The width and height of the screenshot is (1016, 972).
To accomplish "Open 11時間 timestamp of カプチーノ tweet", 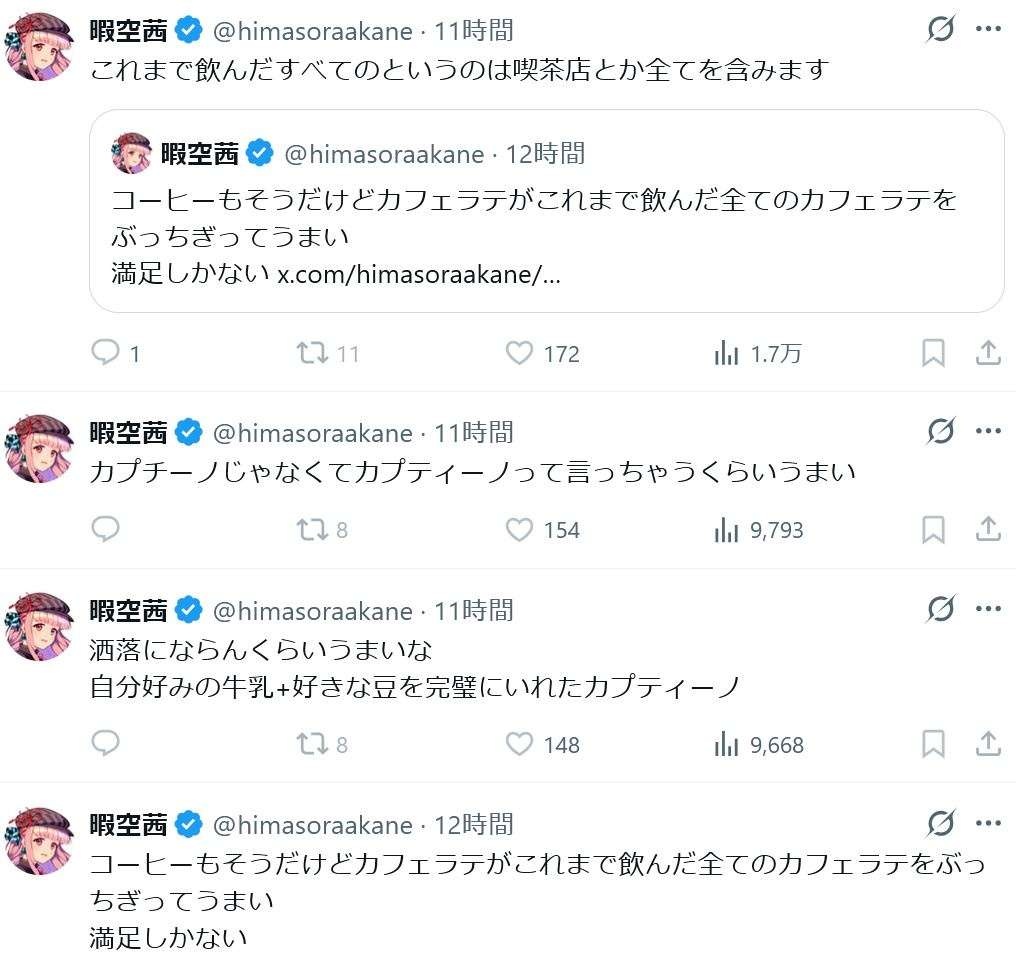I will [475, 433].
